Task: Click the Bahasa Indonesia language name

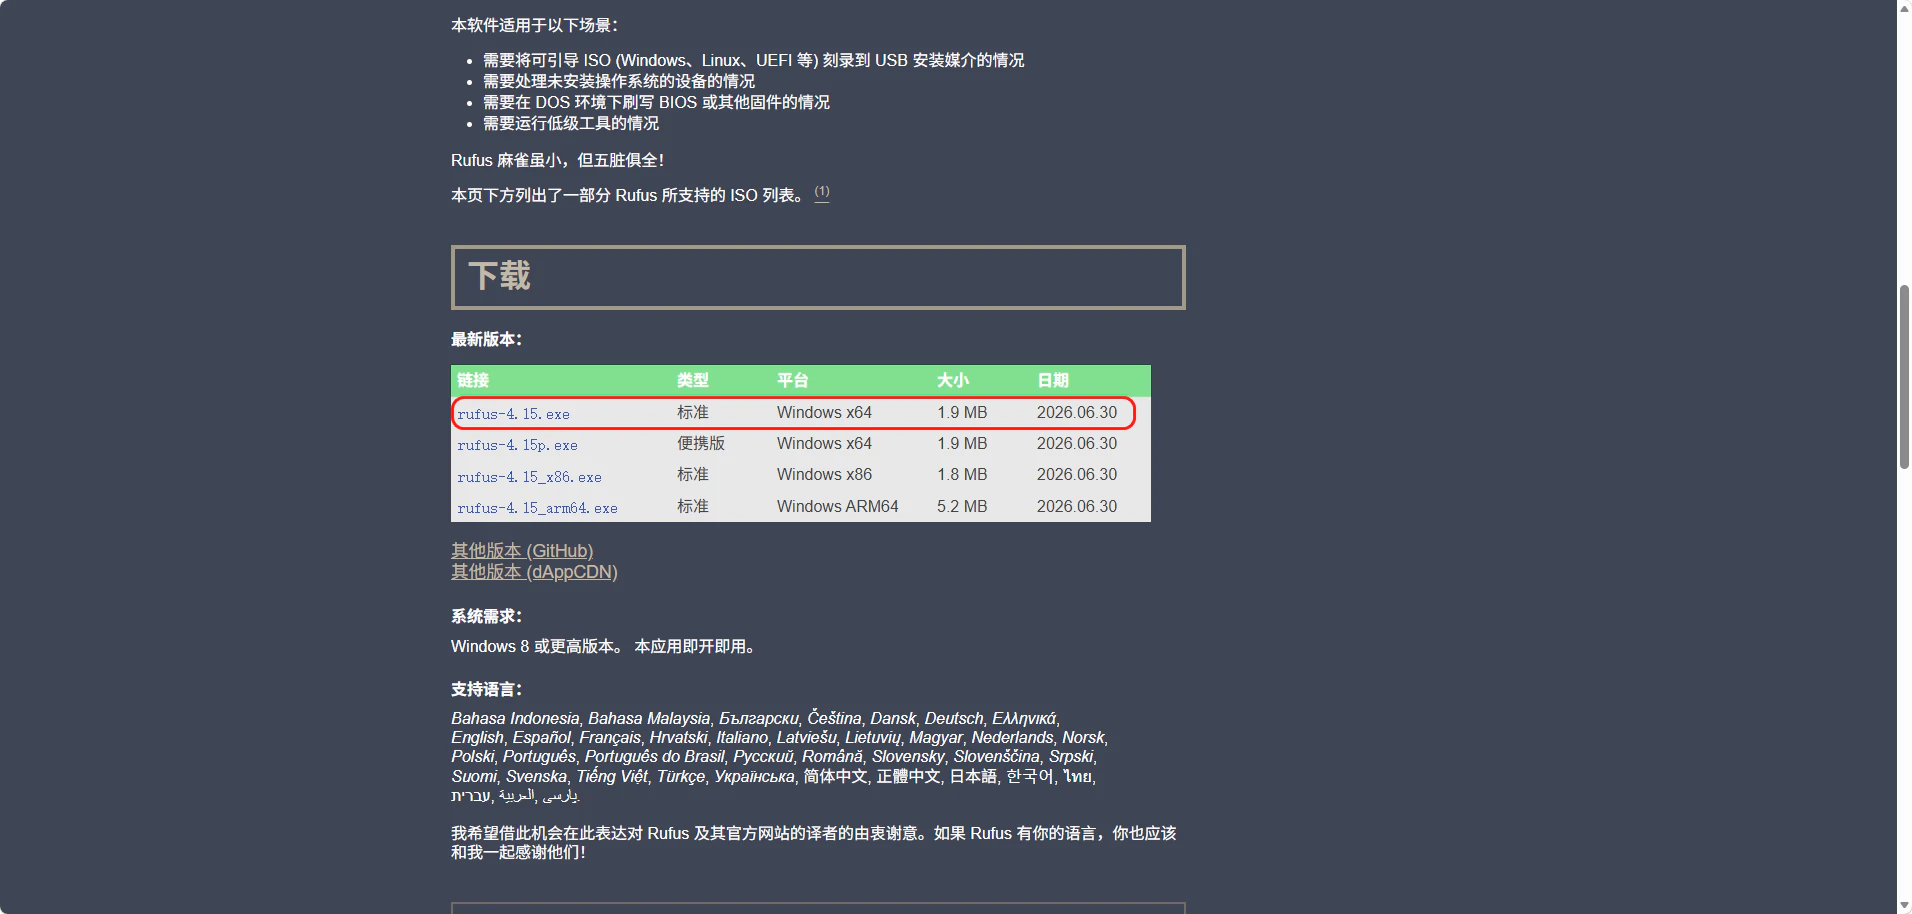Action: click(x=515, y=718)
